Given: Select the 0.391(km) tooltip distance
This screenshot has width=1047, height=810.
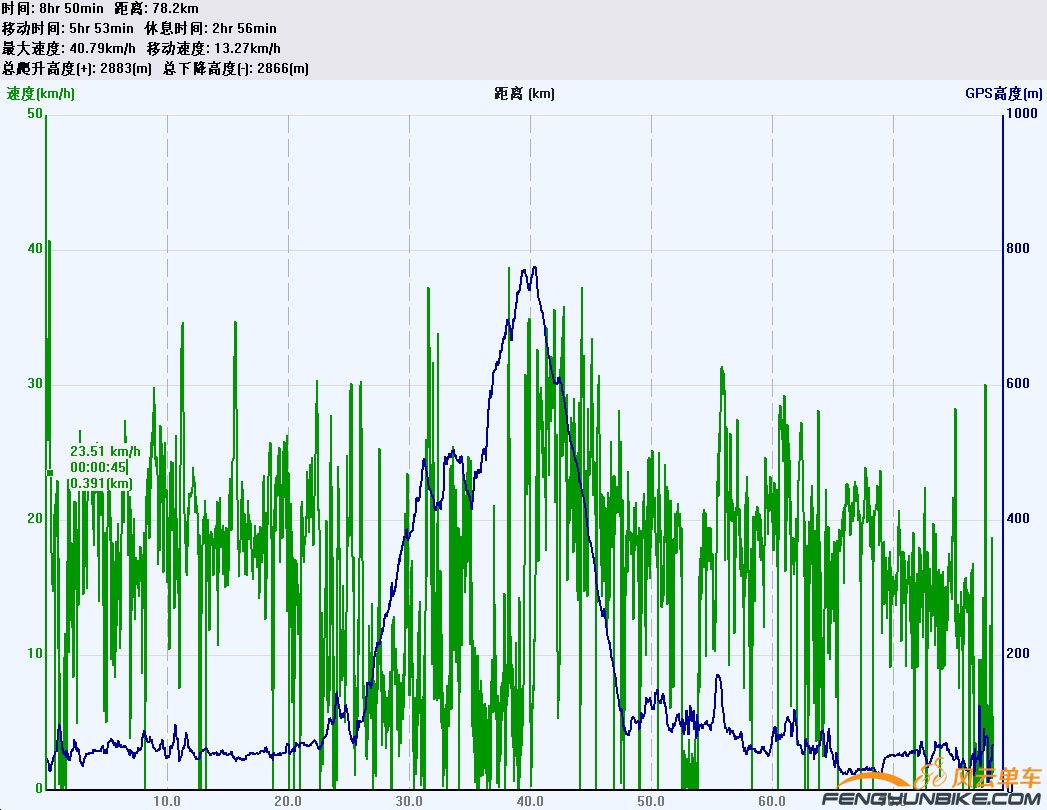Looking at the screenshot, I should 100,484.
